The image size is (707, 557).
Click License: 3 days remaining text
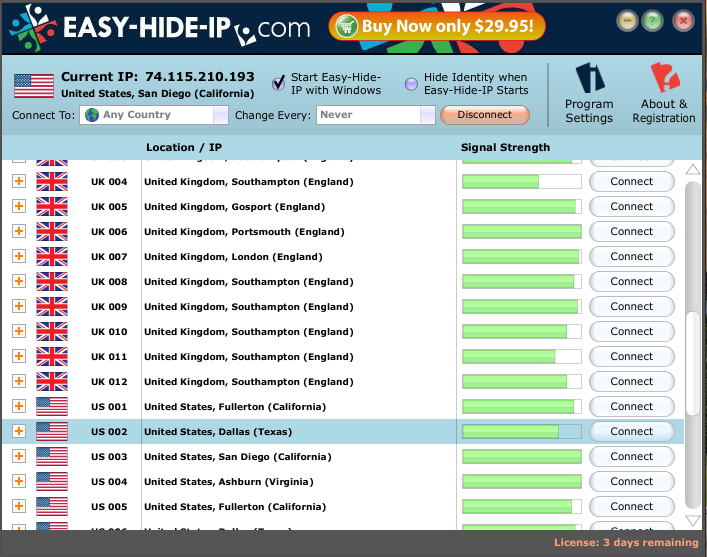[626, 542]
